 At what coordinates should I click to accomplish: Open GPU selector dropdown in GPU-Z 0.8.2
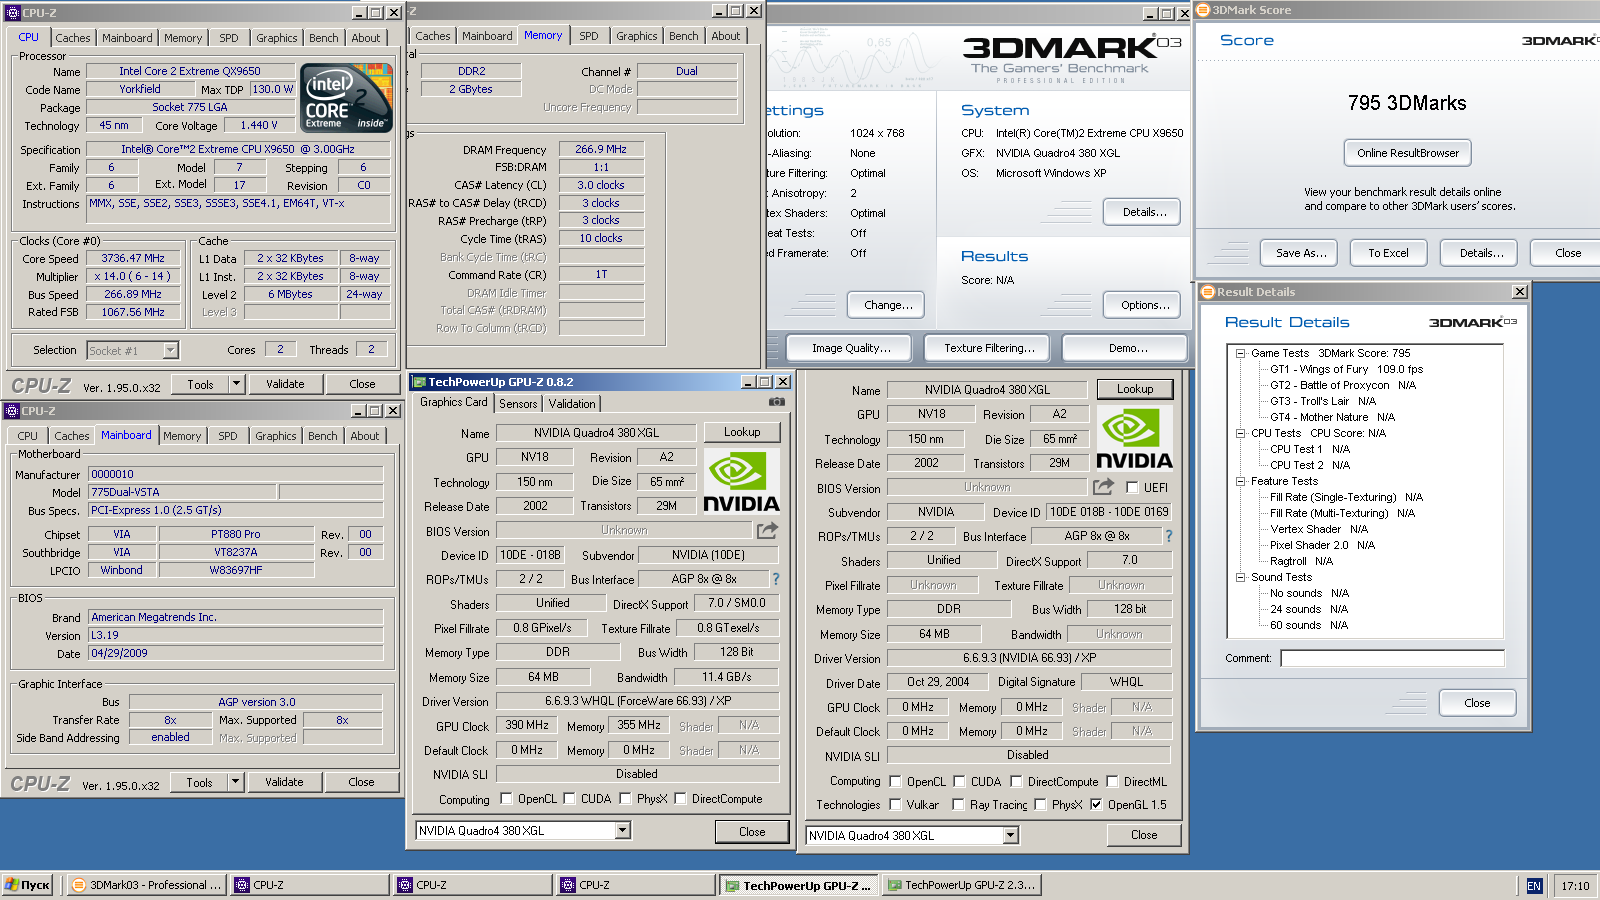(x=622, y=831)
